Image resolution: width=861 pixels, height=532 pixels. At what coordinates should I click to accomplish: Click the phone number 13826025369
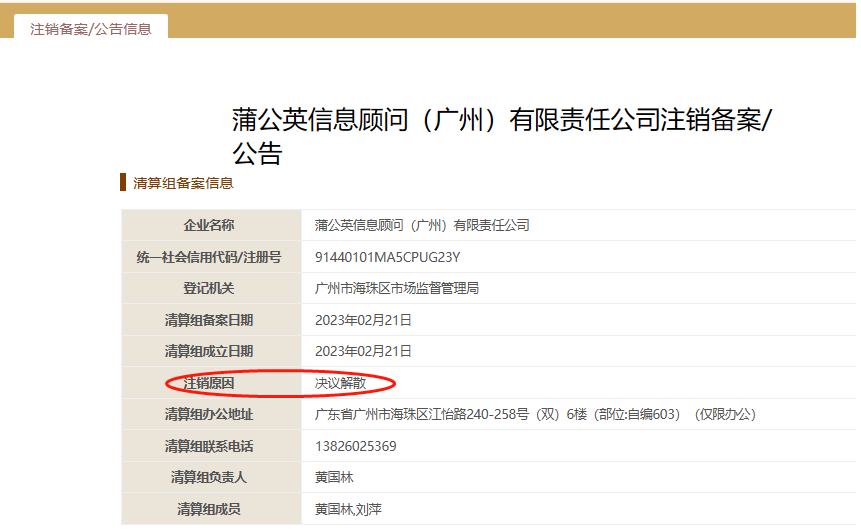[x=355, y=446]
